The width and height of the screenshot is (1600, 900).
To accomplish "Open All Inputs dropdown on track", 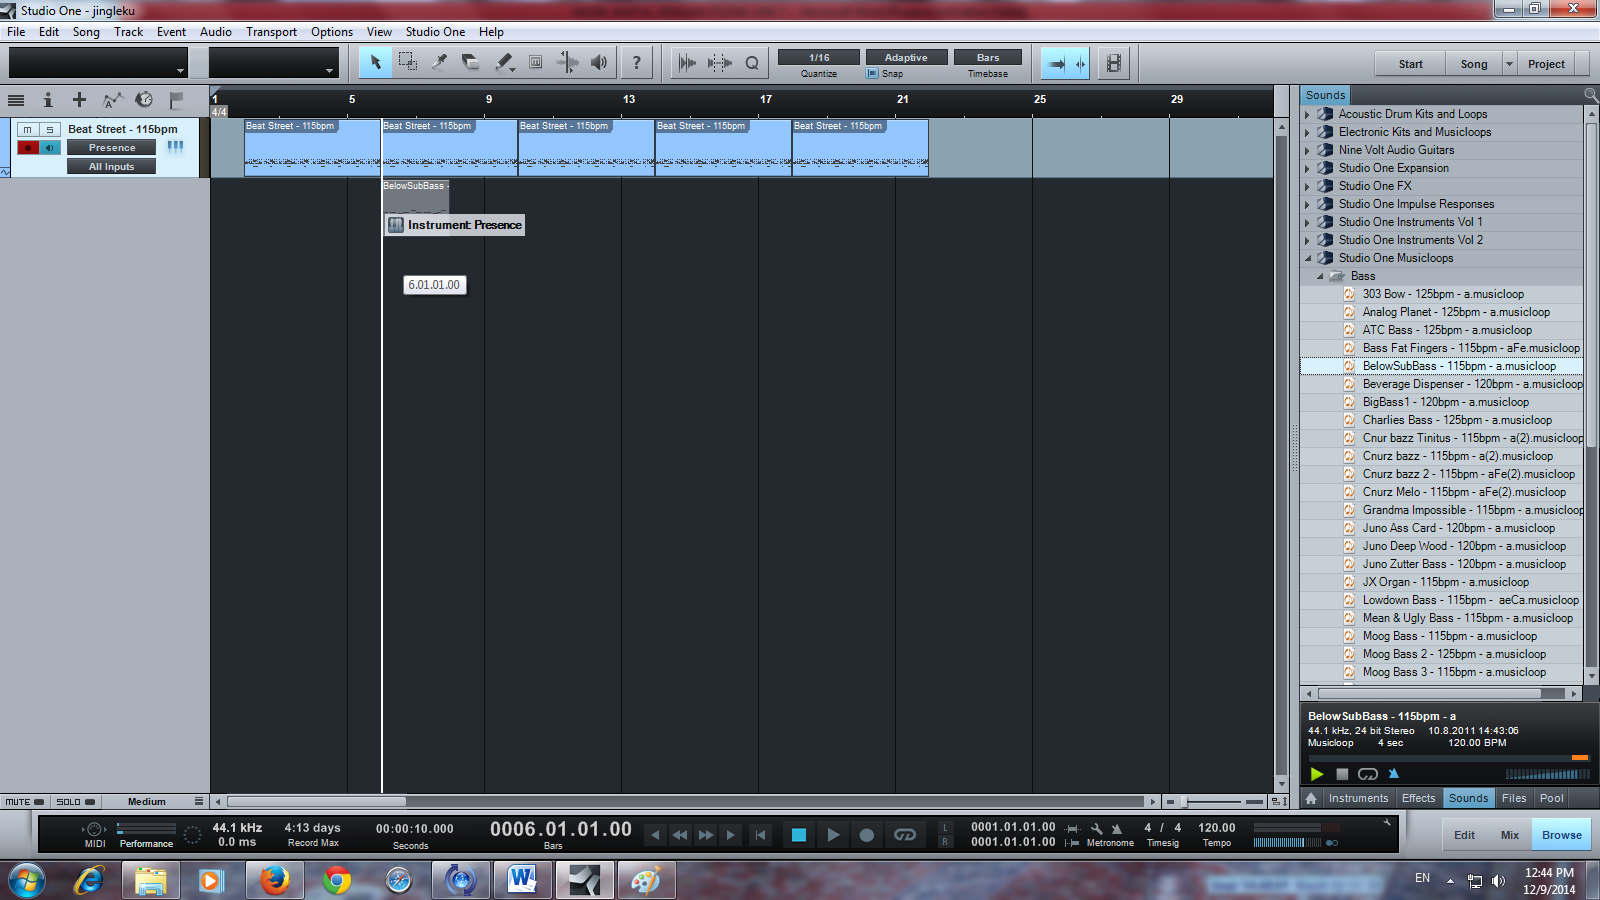I will pyautogui.click(x=112, y=167).
